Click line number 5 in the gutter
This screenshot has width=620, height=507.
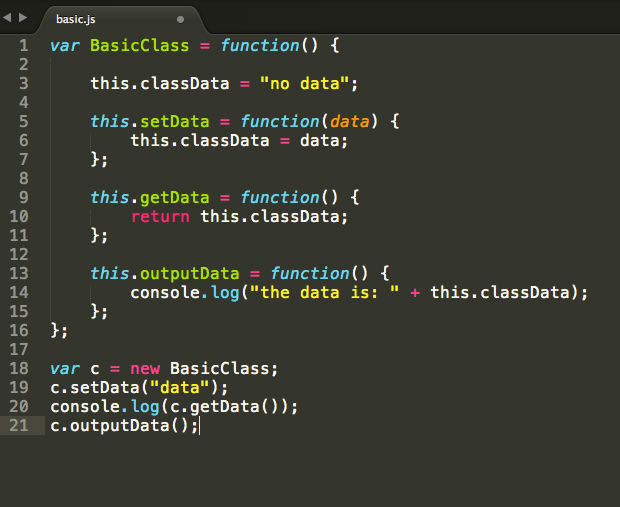point(23,122)
